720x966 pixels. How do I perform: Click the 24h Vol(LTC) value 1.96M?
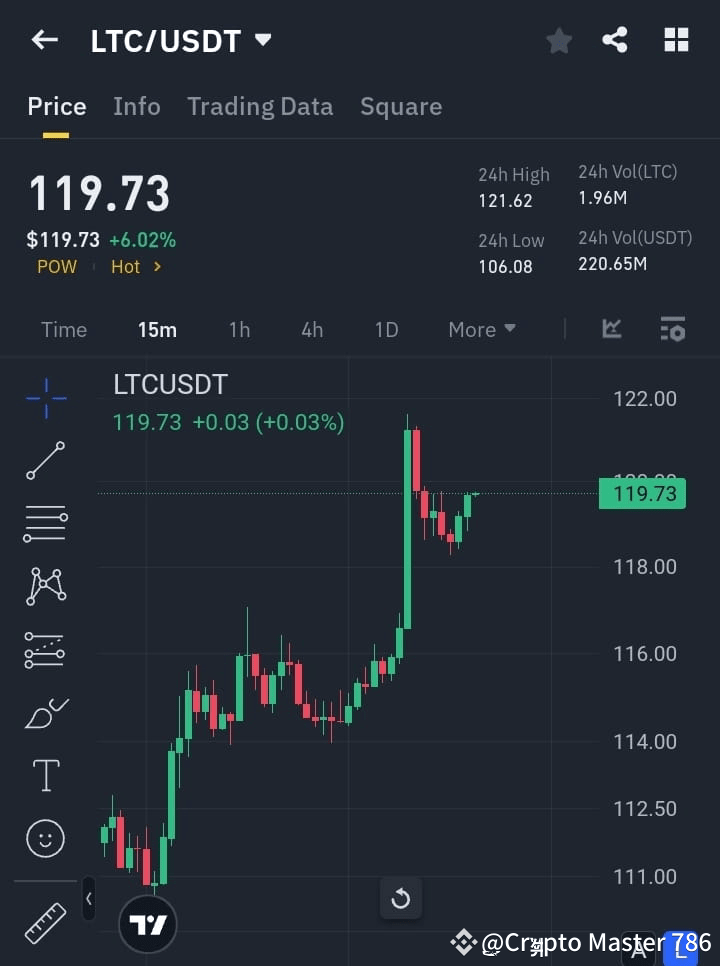(603, 198)
